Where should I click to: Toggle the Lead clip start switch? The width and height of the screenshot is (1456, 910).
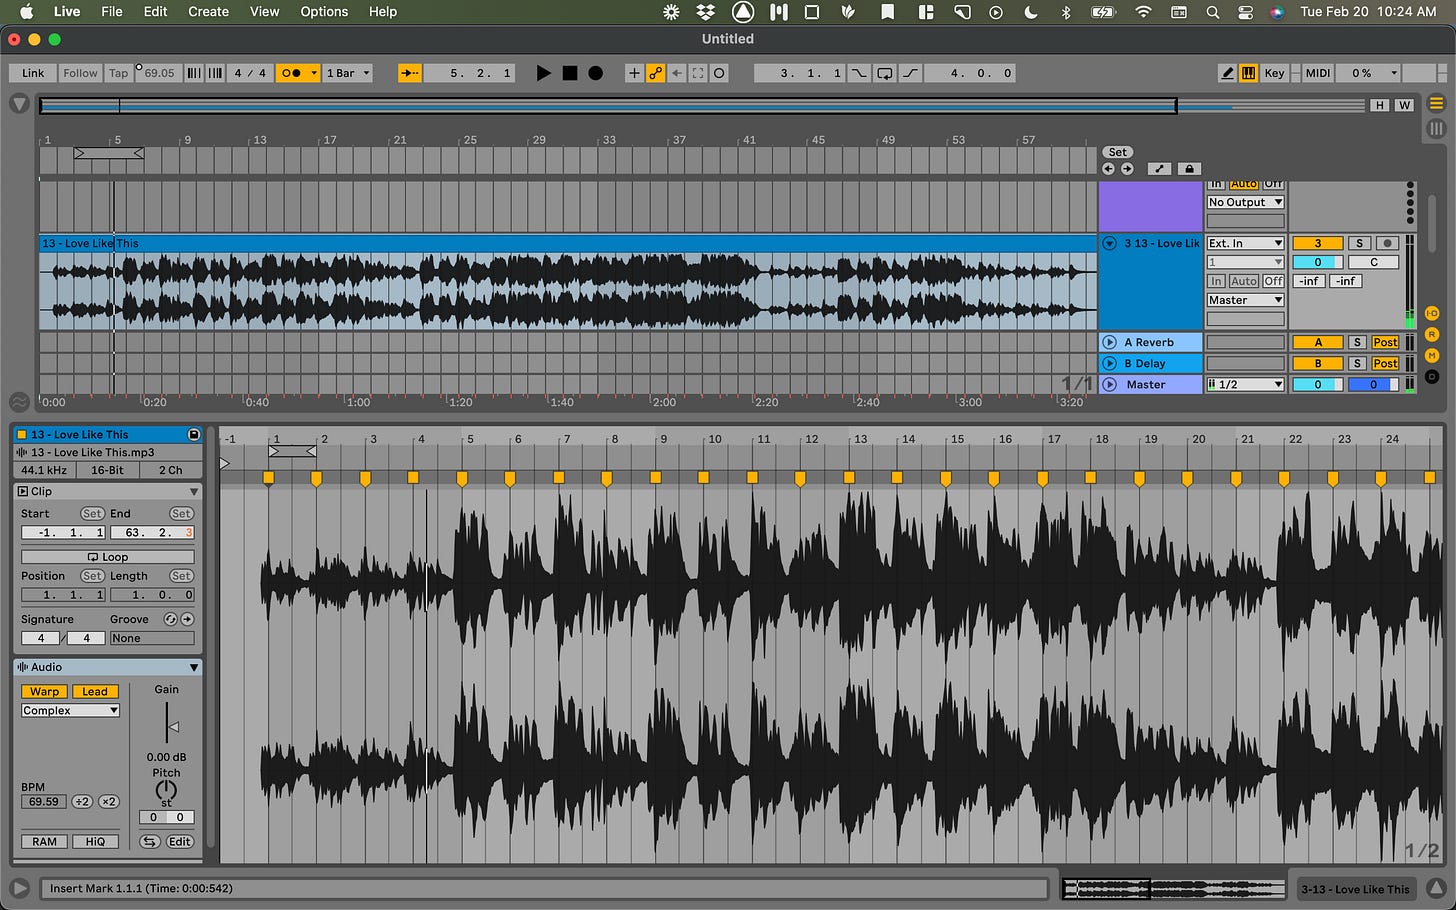(x=95, y=691)
